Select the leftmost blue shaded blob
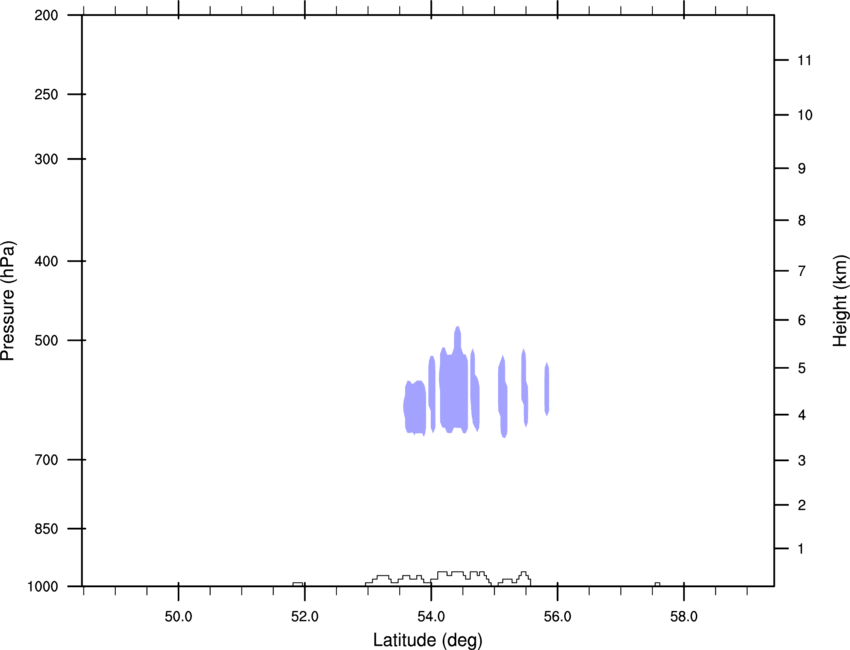The width and height of the screenshot is (850, 650). click(x=414, y=407)
